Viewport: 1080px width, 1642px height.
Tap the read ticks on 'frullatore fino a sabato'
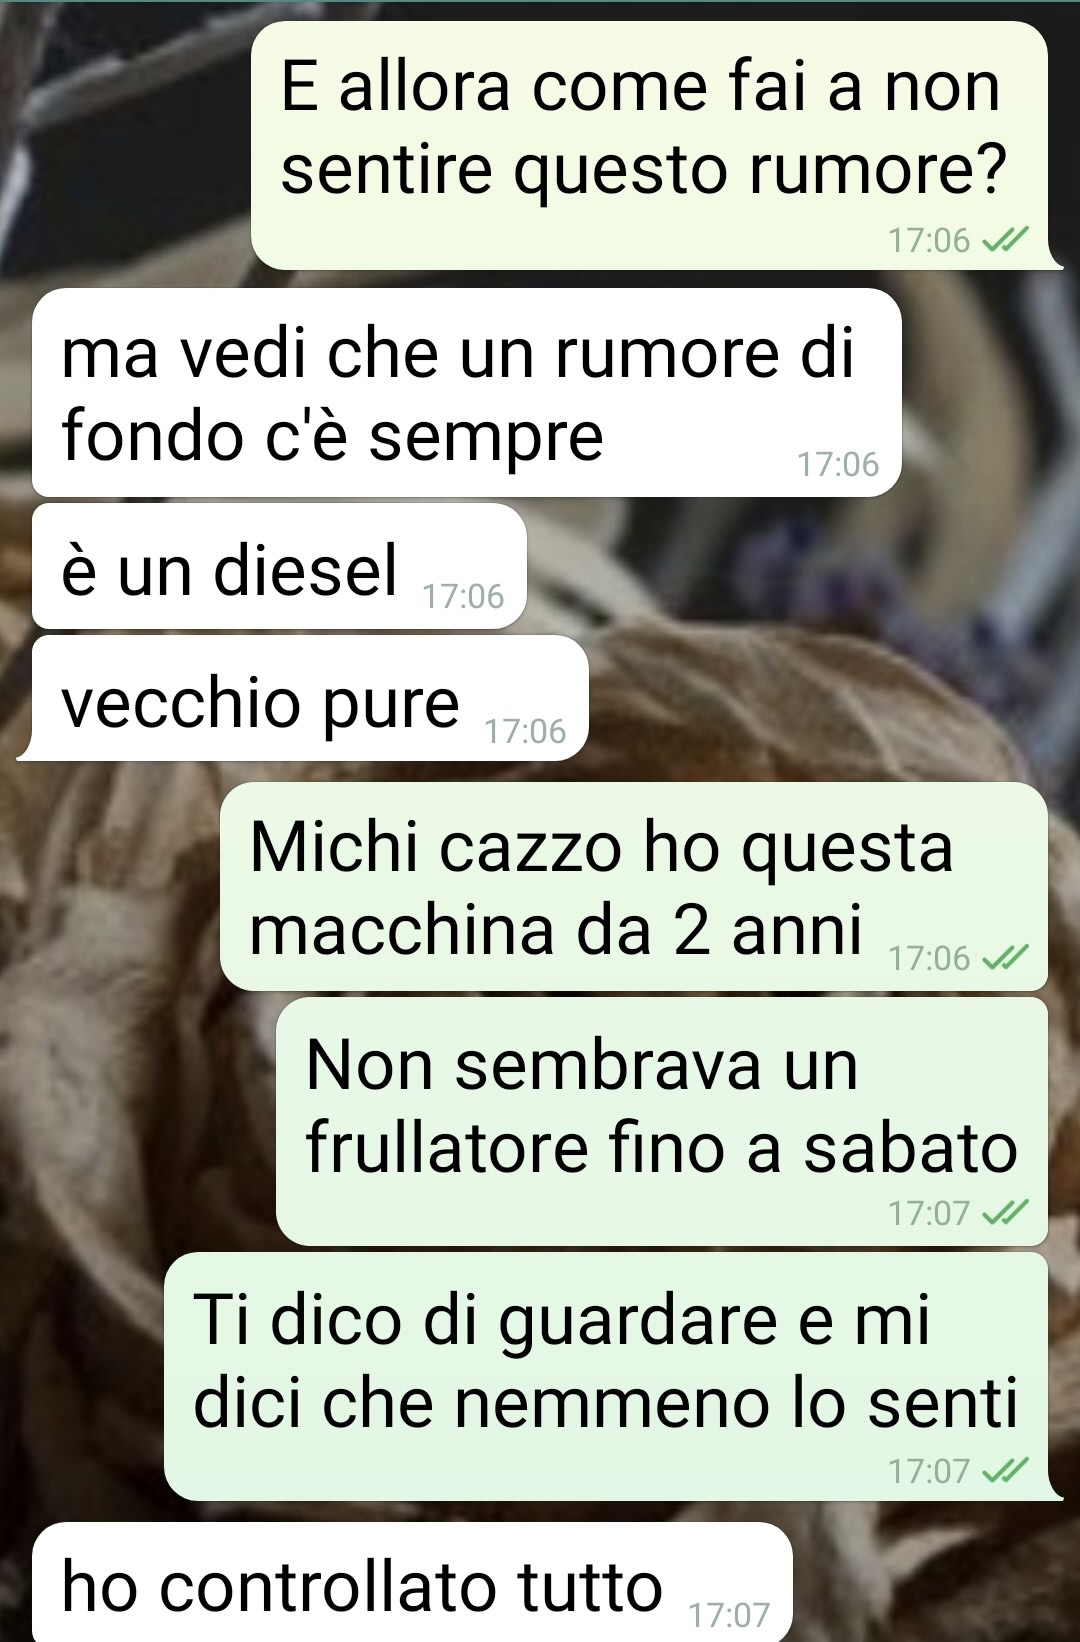(1005, 1213)
